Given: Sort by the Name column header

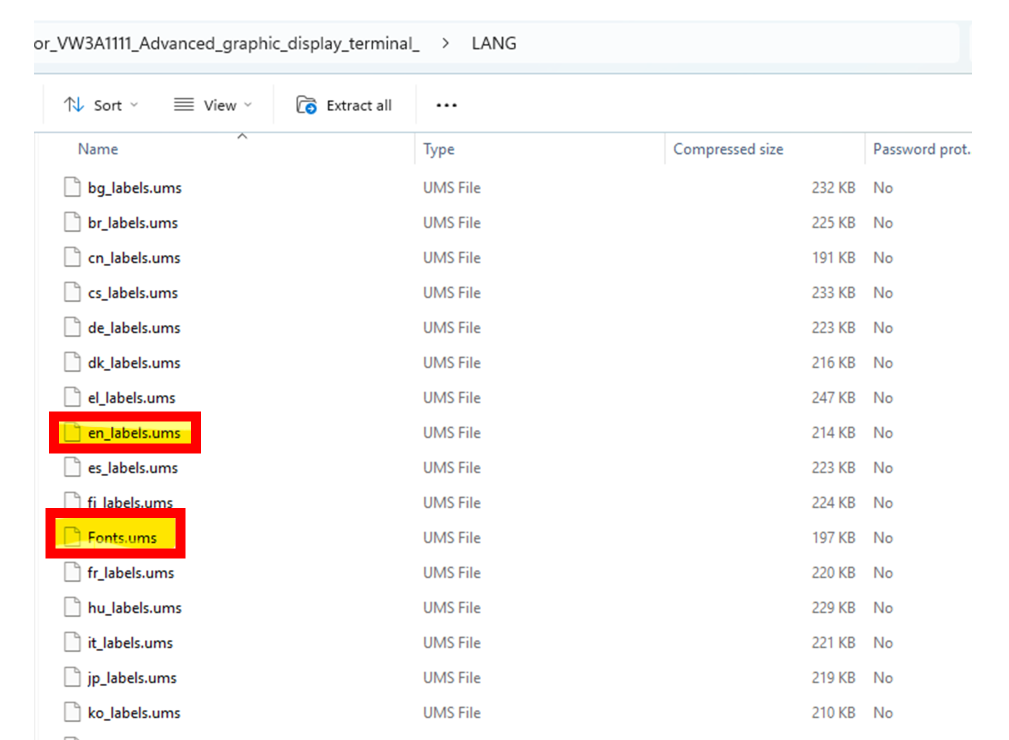Looking at the screenshot, I should tap(98, 149).
